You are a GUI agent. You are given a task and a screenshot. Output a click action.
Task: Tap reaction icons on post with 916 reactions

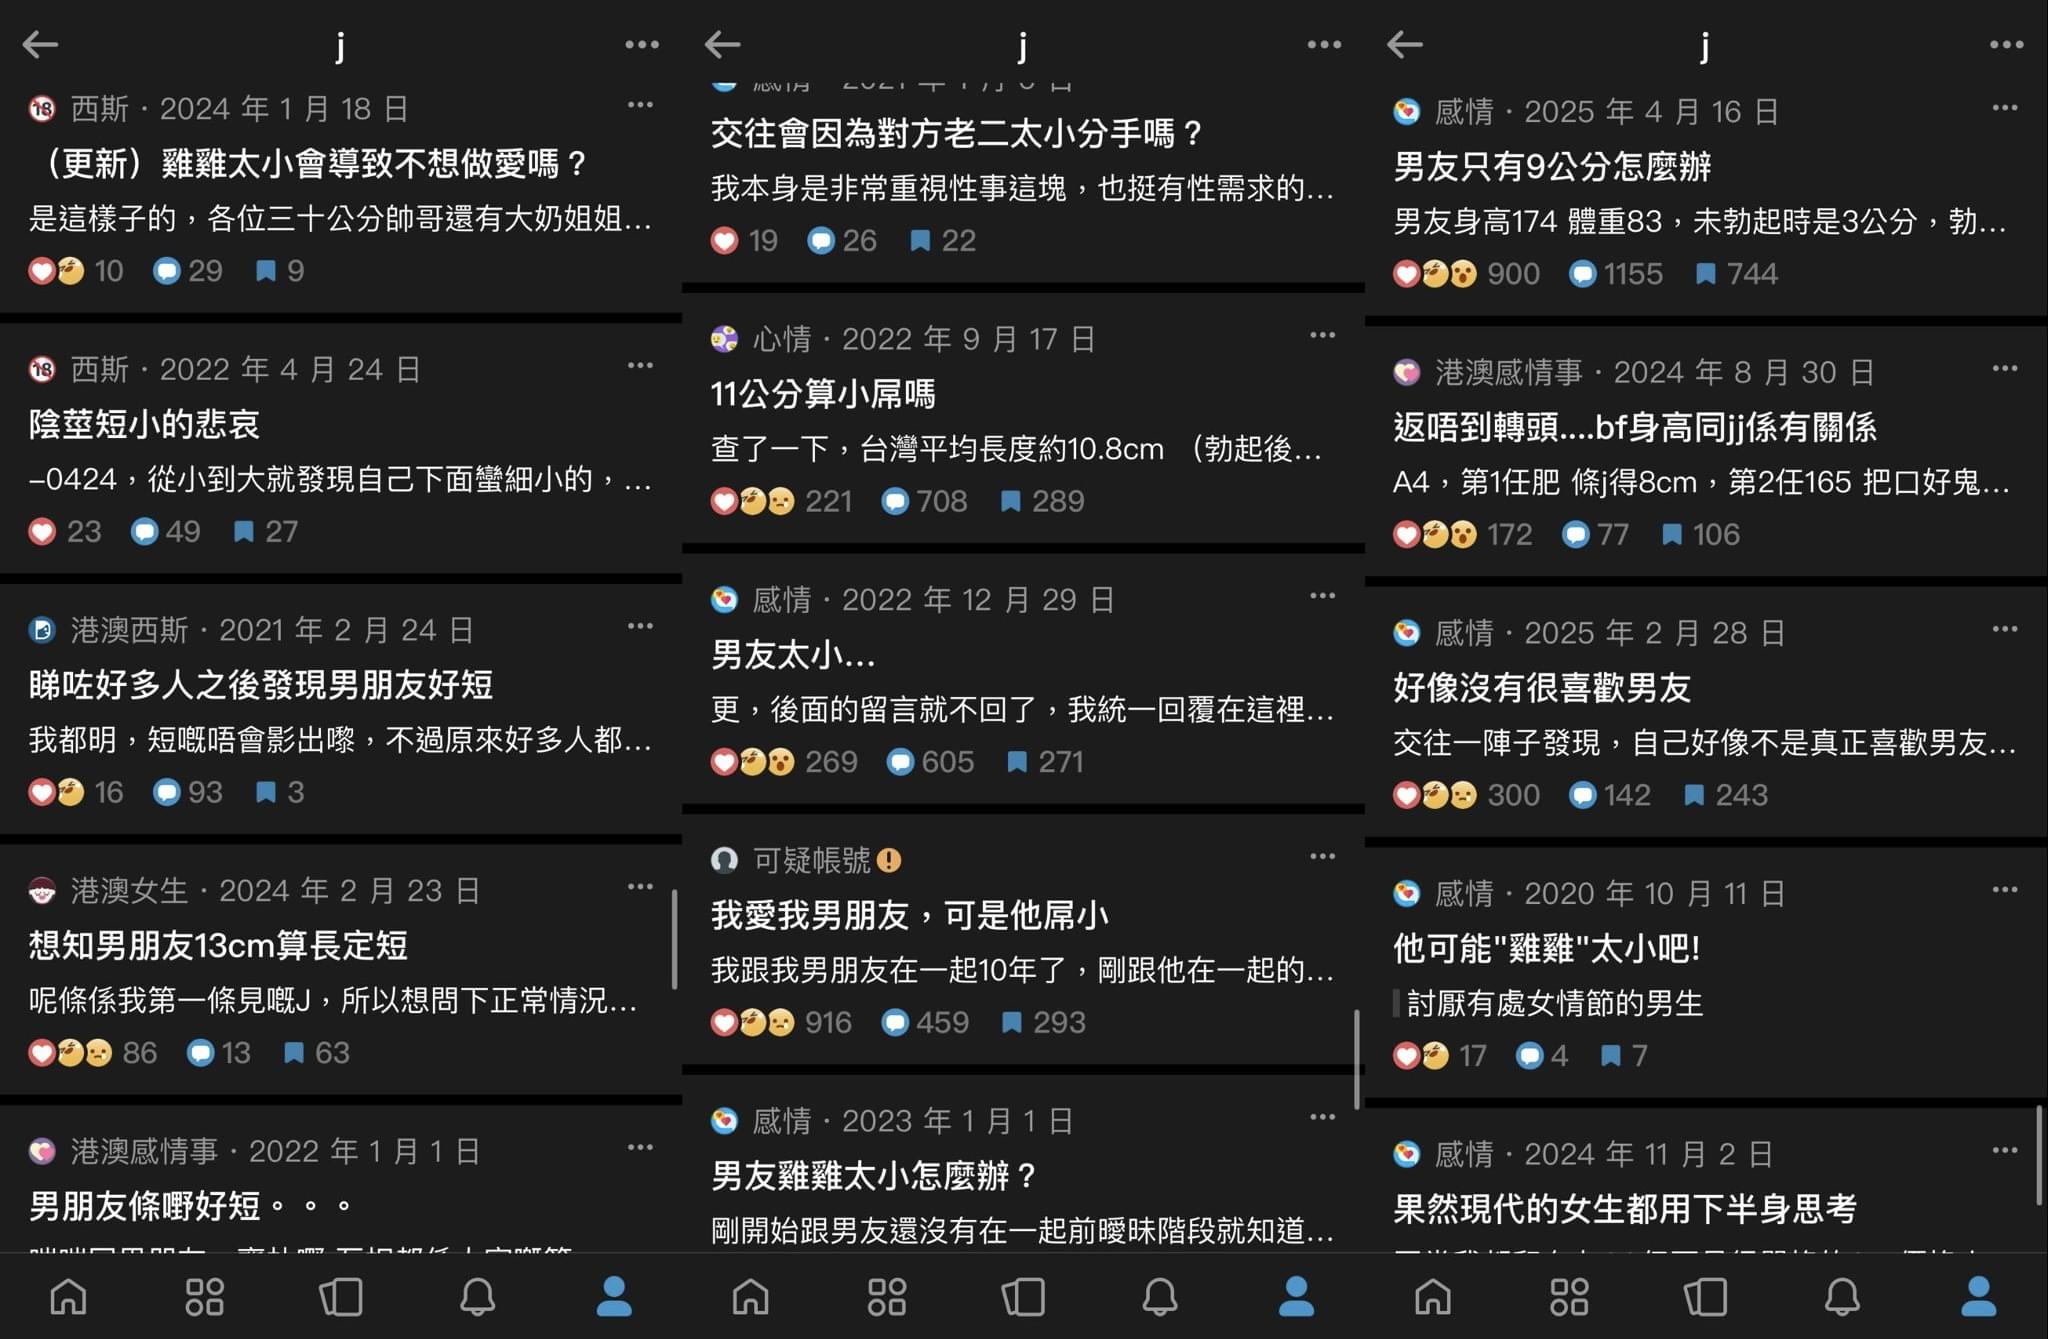pos(753,1023)
